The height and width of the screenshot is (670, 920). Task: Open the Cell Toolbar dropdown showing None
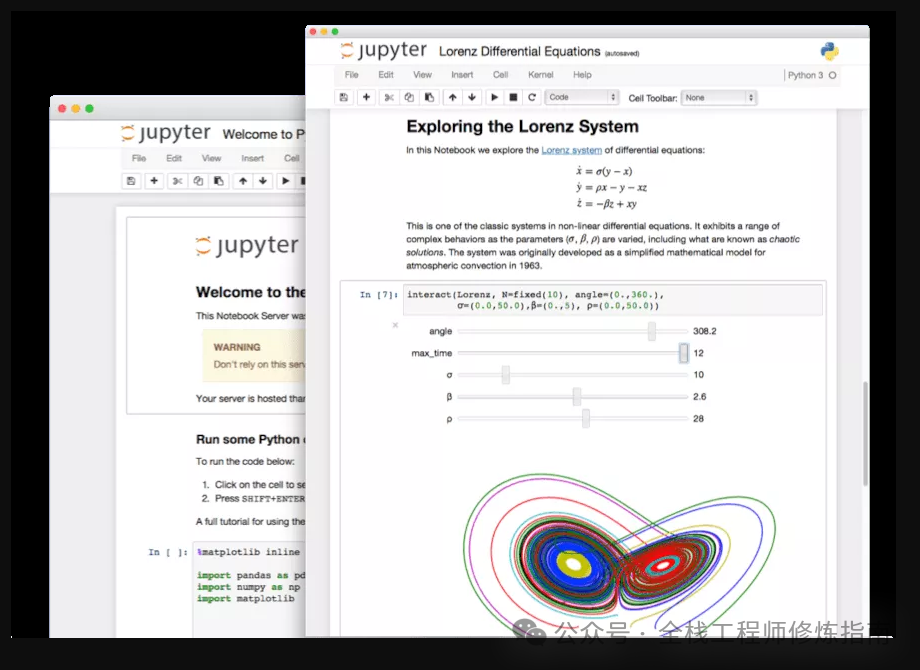click(x=719, y=97)
